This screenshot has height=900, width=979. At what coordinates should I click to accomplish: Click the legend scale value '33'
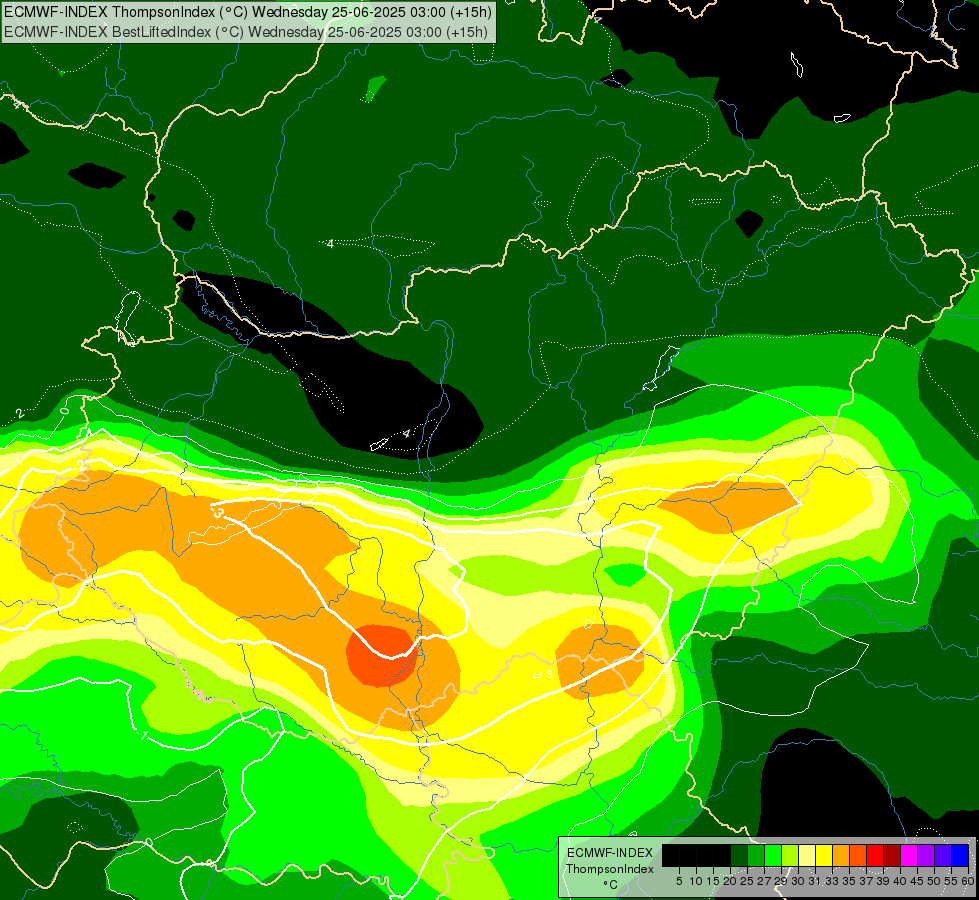coord(832,881)
